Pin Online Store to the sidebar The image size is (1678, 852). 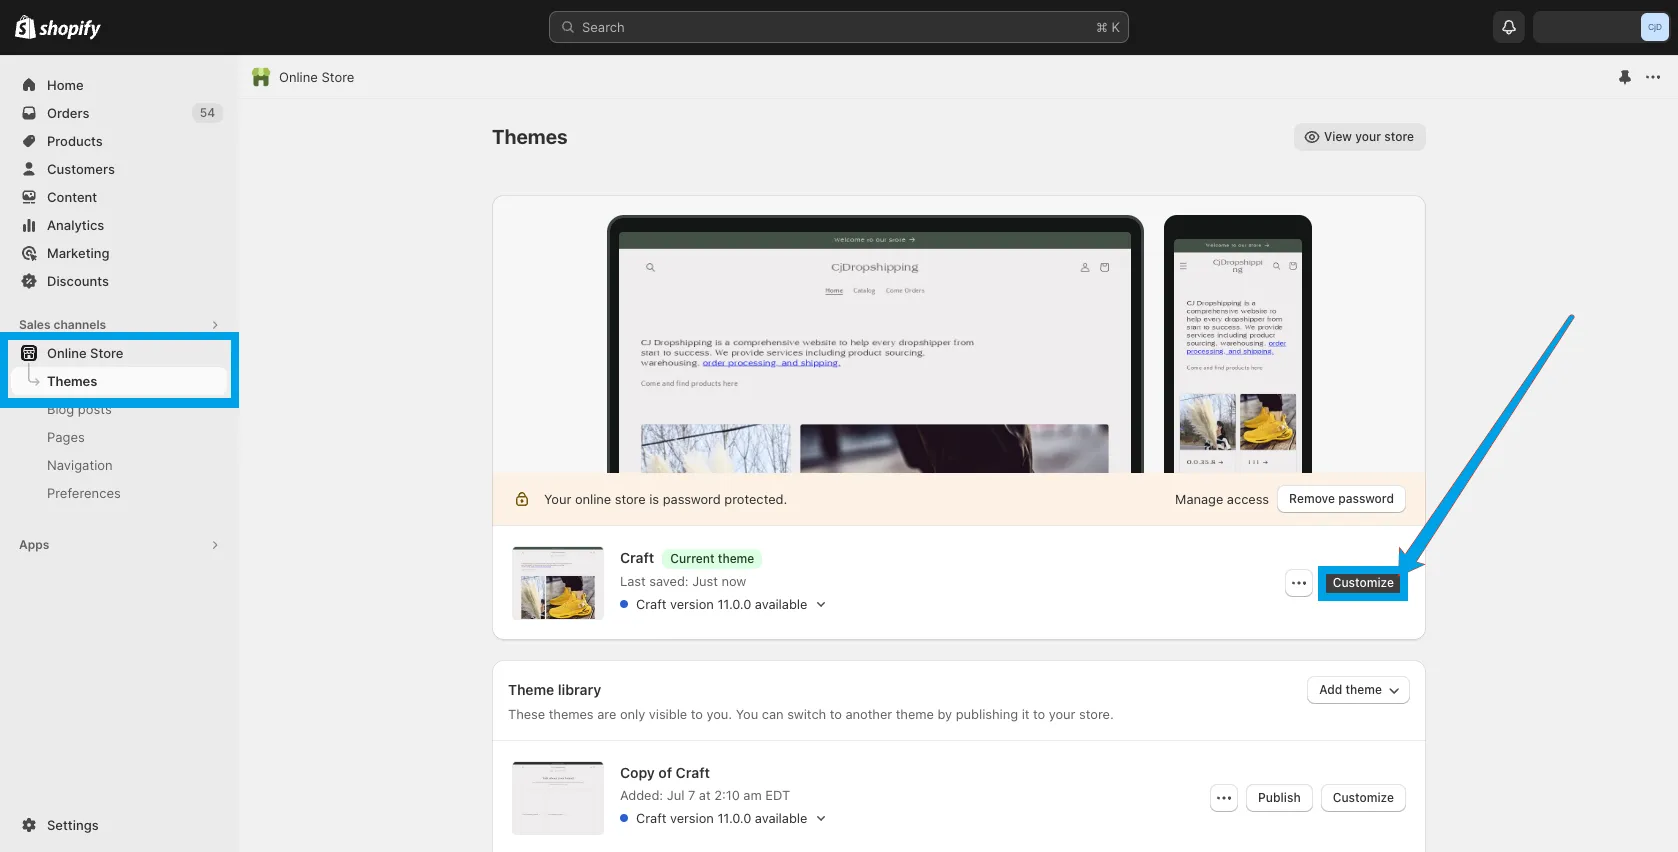pos(1625,77)
